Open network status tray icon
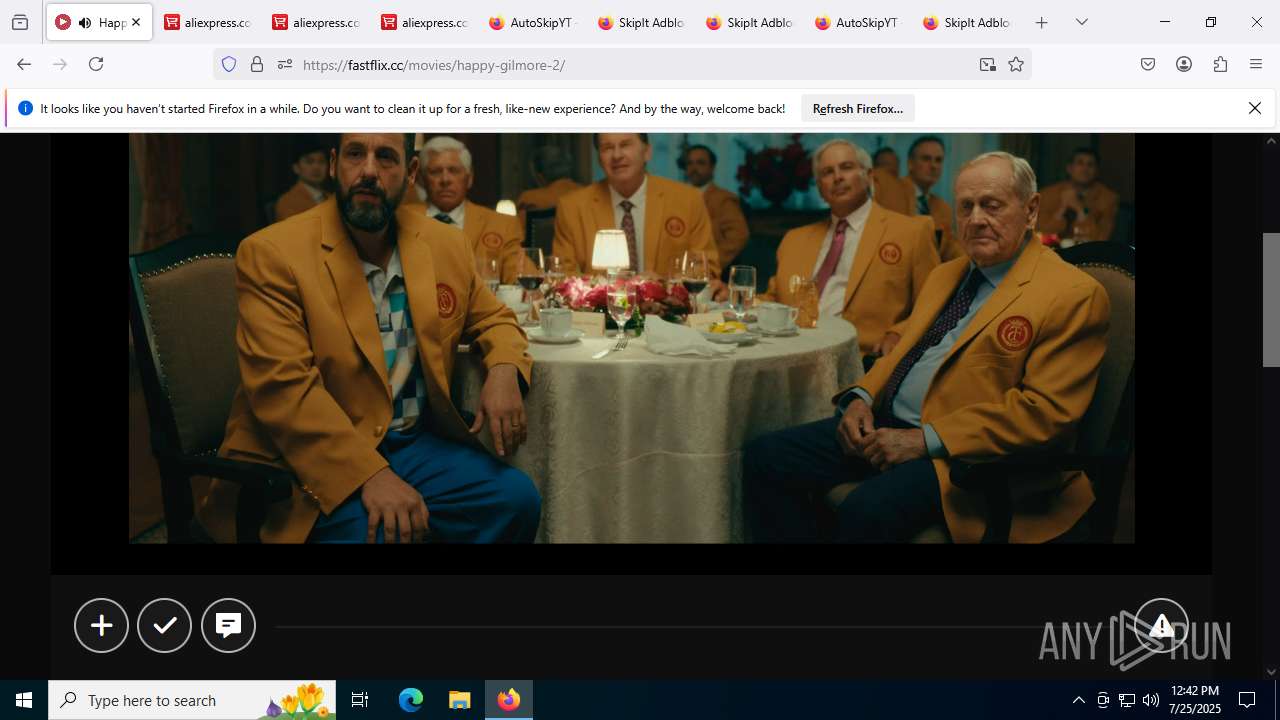The width and height of the screenshot is (1280, 720). point(1127,700)
